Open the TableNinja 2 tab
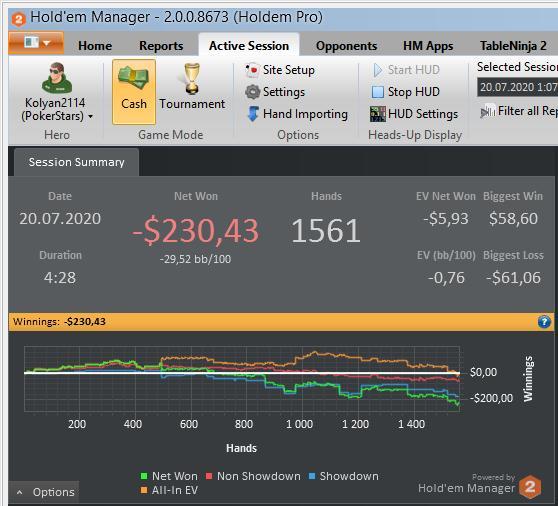The image size is (558, 506). pyautogui.click(x=513, y=46)
